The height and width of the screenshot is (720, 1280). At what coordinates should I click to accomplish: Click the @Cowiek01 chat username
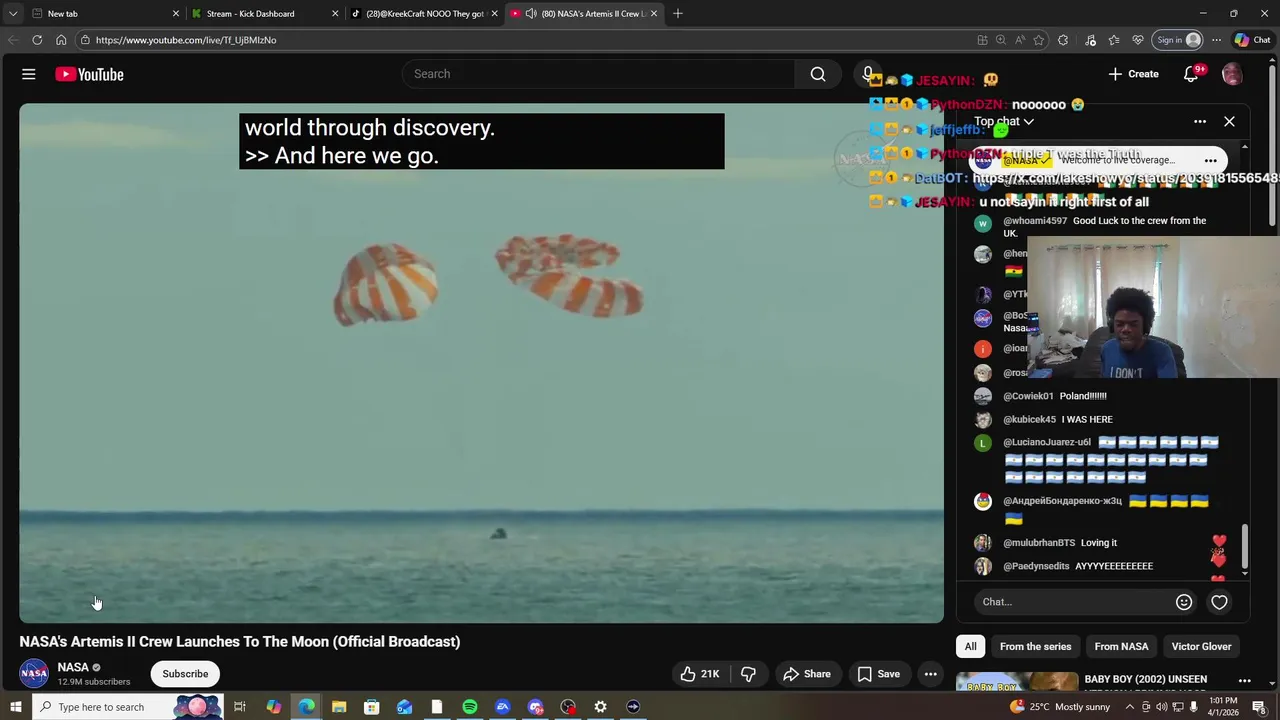(1028, 396)
